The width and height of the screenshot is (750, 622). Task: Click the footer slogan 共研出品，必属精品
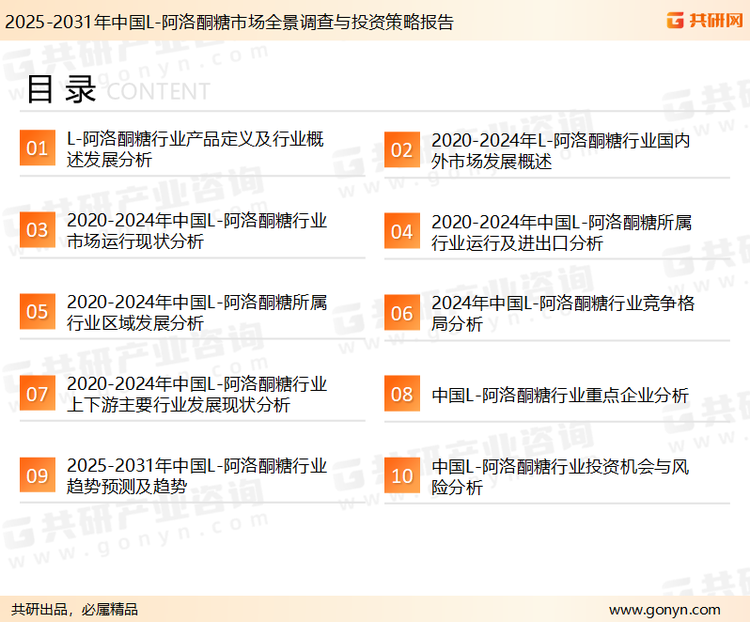point(75,610)
